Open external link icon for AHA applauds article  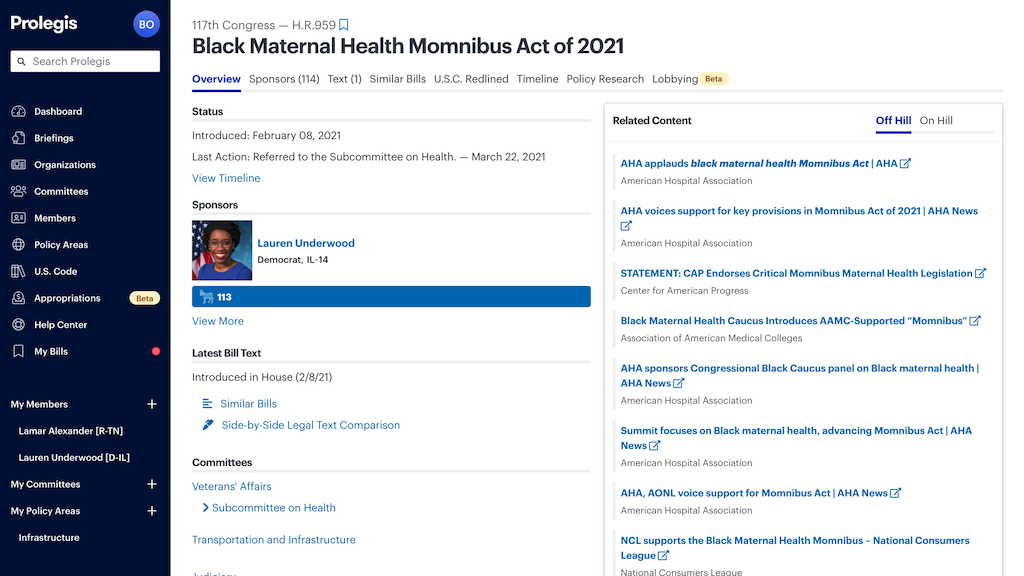tap(905, 164)
